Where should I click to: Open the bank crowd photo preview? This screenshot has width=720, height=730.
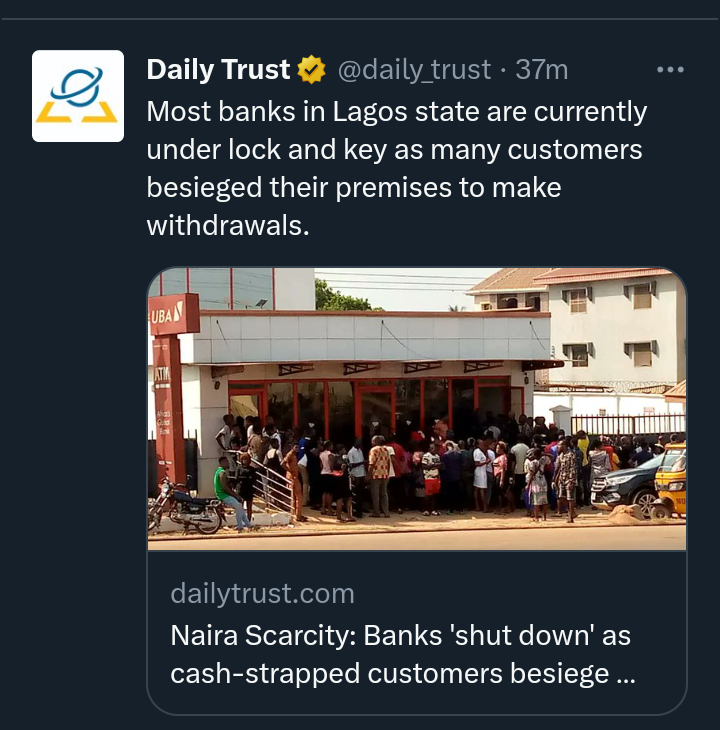[x=417, y=409]
